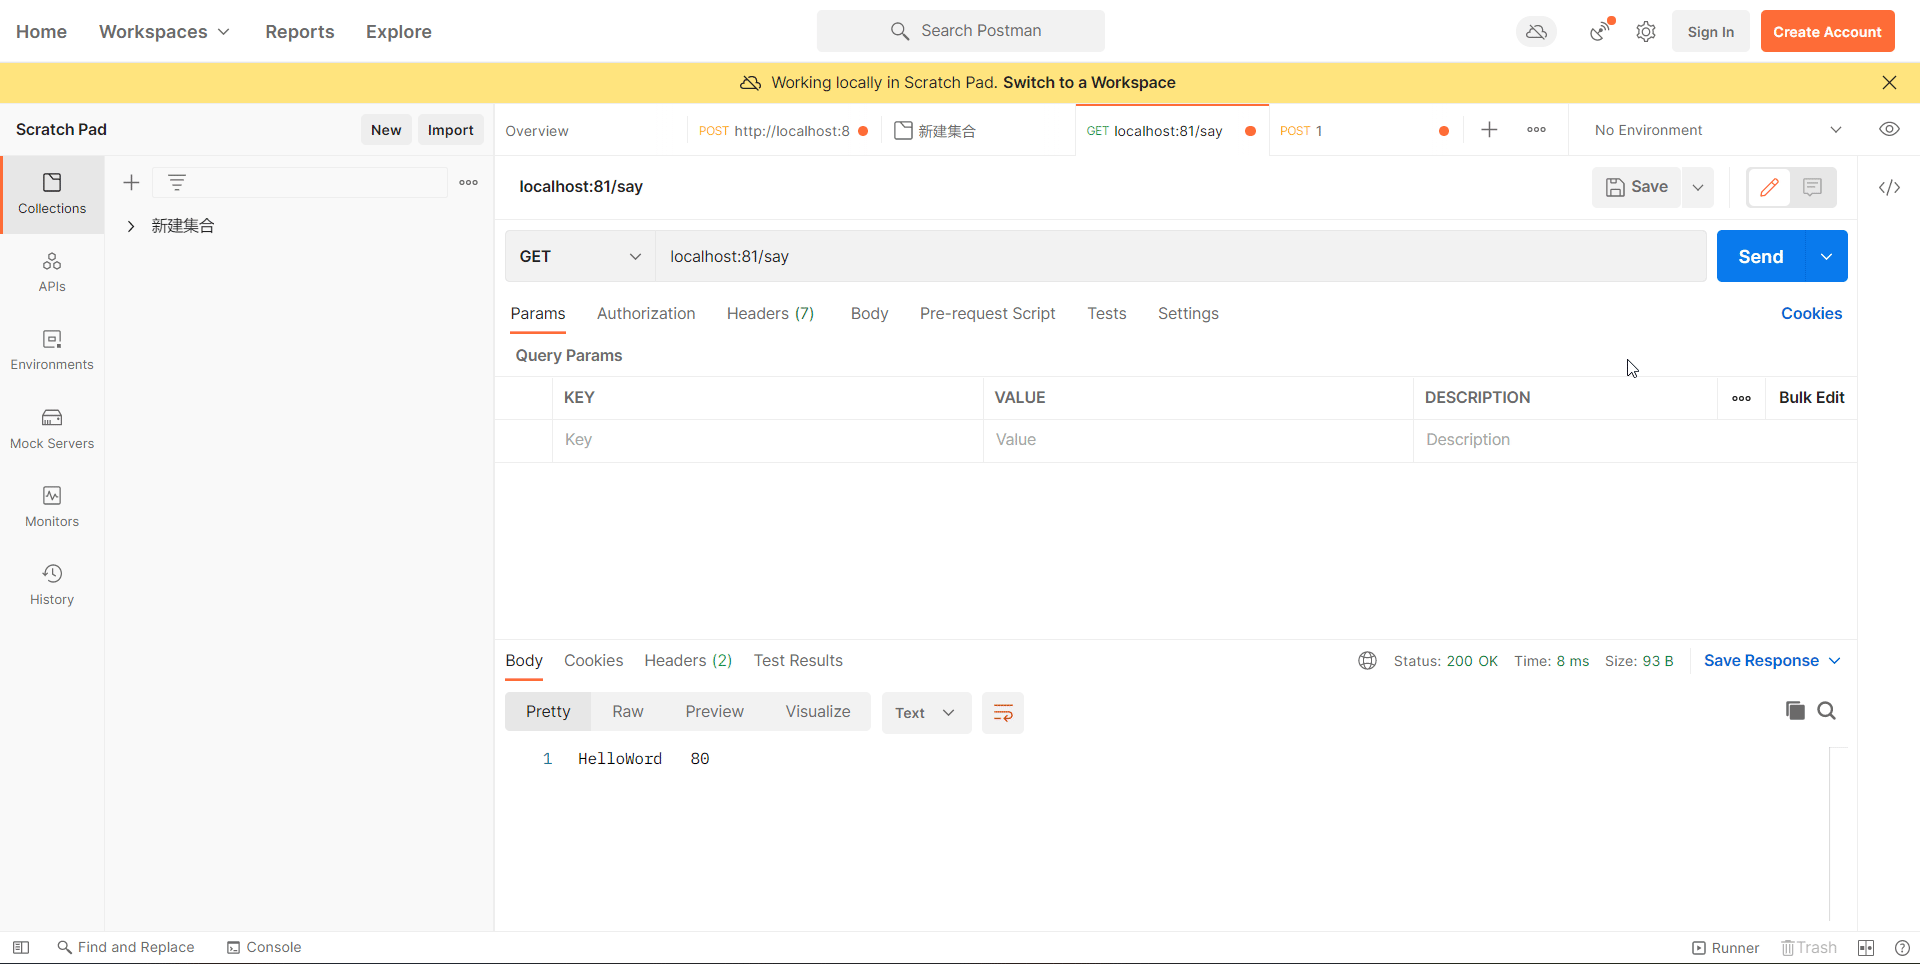The width and height of the screenshot is (1920, 964).
Task: Toggle the sidebar from status bar
Action: pyautogui.click(x=21, y=947)
